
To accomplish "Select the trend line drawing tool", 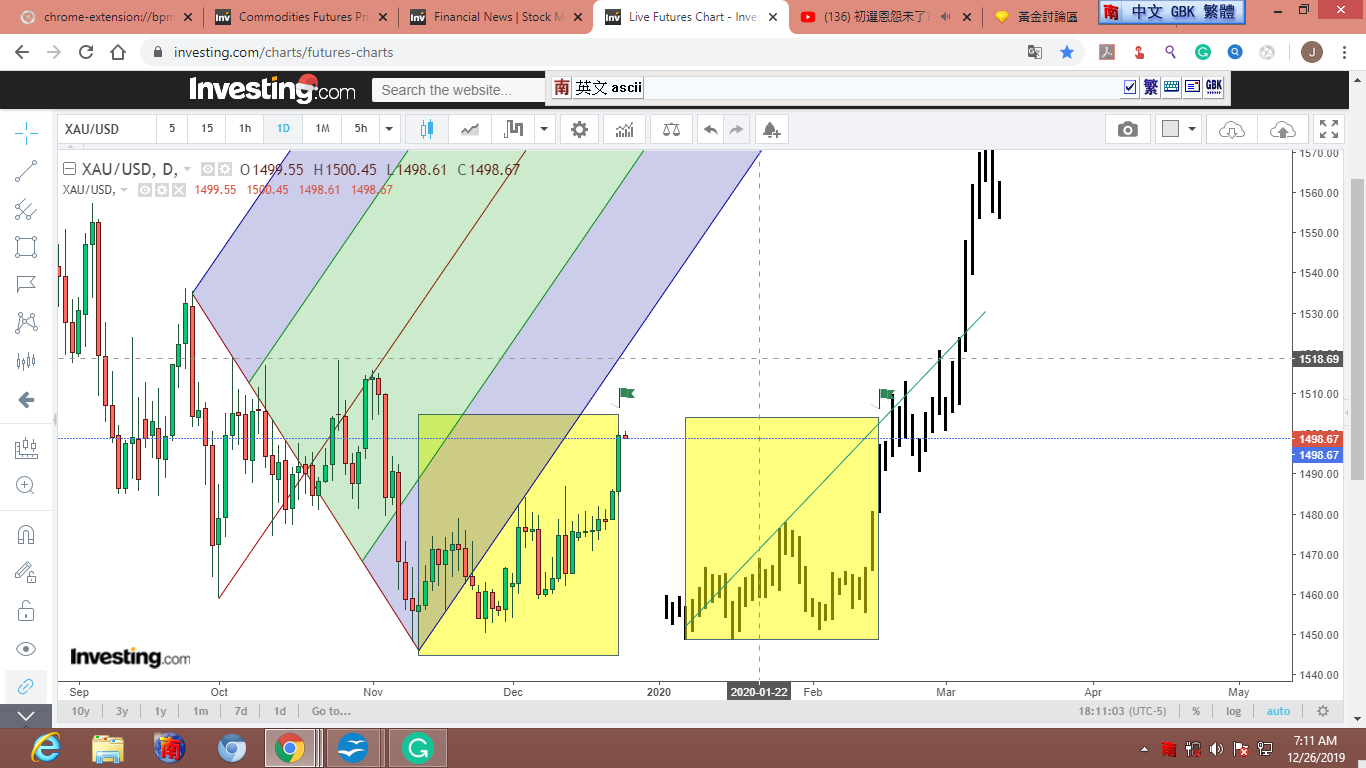I will click(26, 171).
